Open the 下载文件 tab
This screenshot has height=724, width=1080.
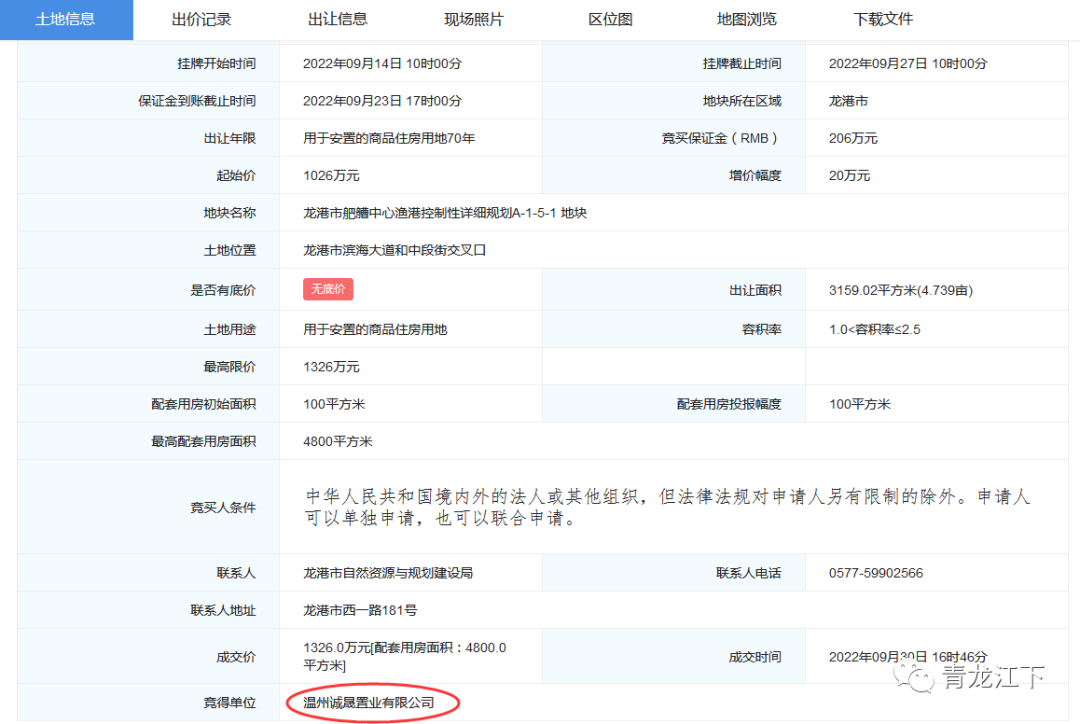coord(883,19)
